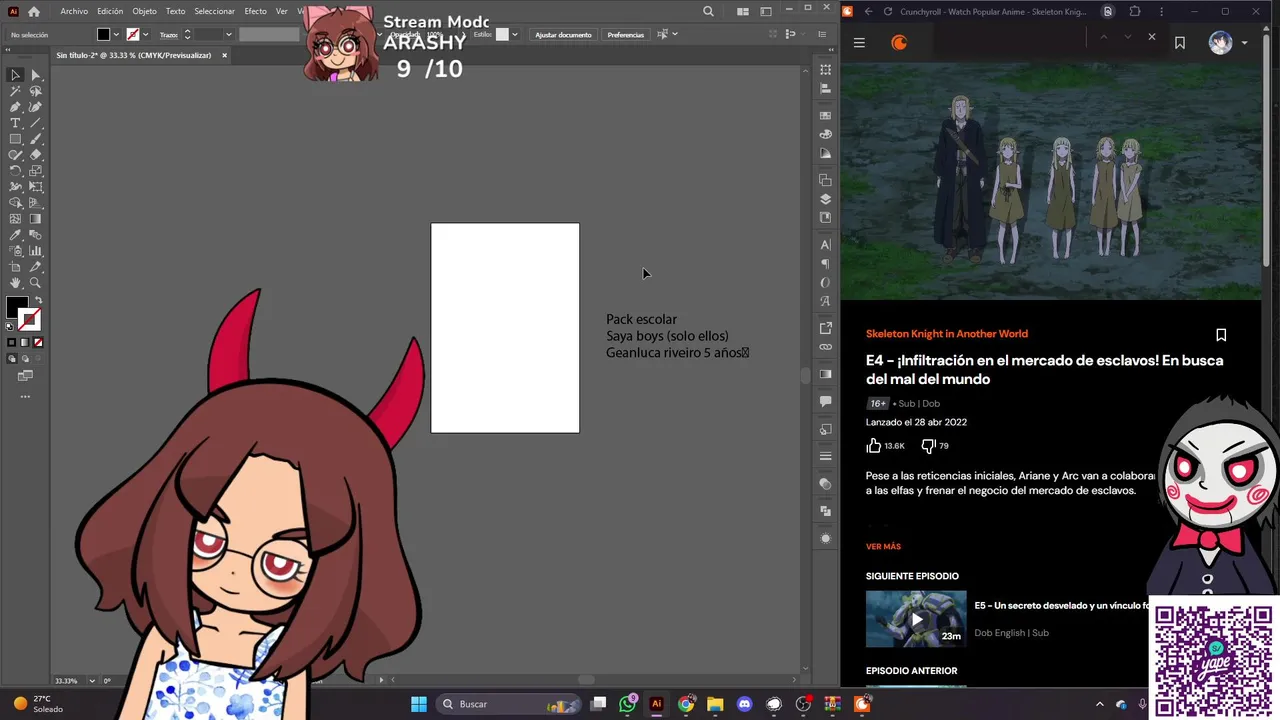The width and height of the screenshot is (1280, 720).
Task: Select the Scale tool
Action: click(x=35, y=171)
